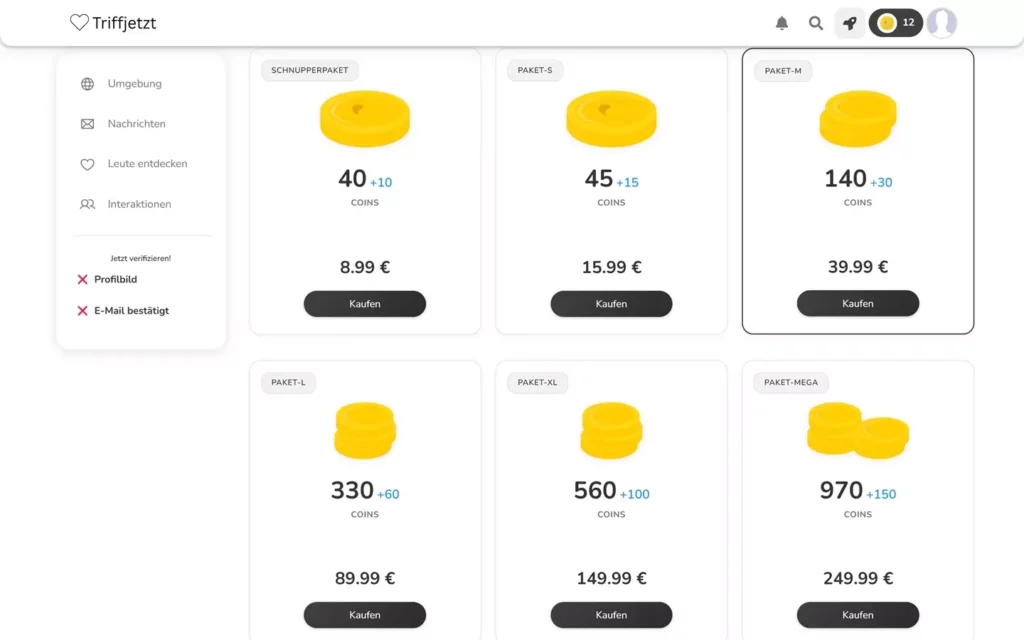Hit Kaufen on Paket-Mega
Image resolution: width=1024 pixels, height=640 pixels.
[x=858, y=615]
